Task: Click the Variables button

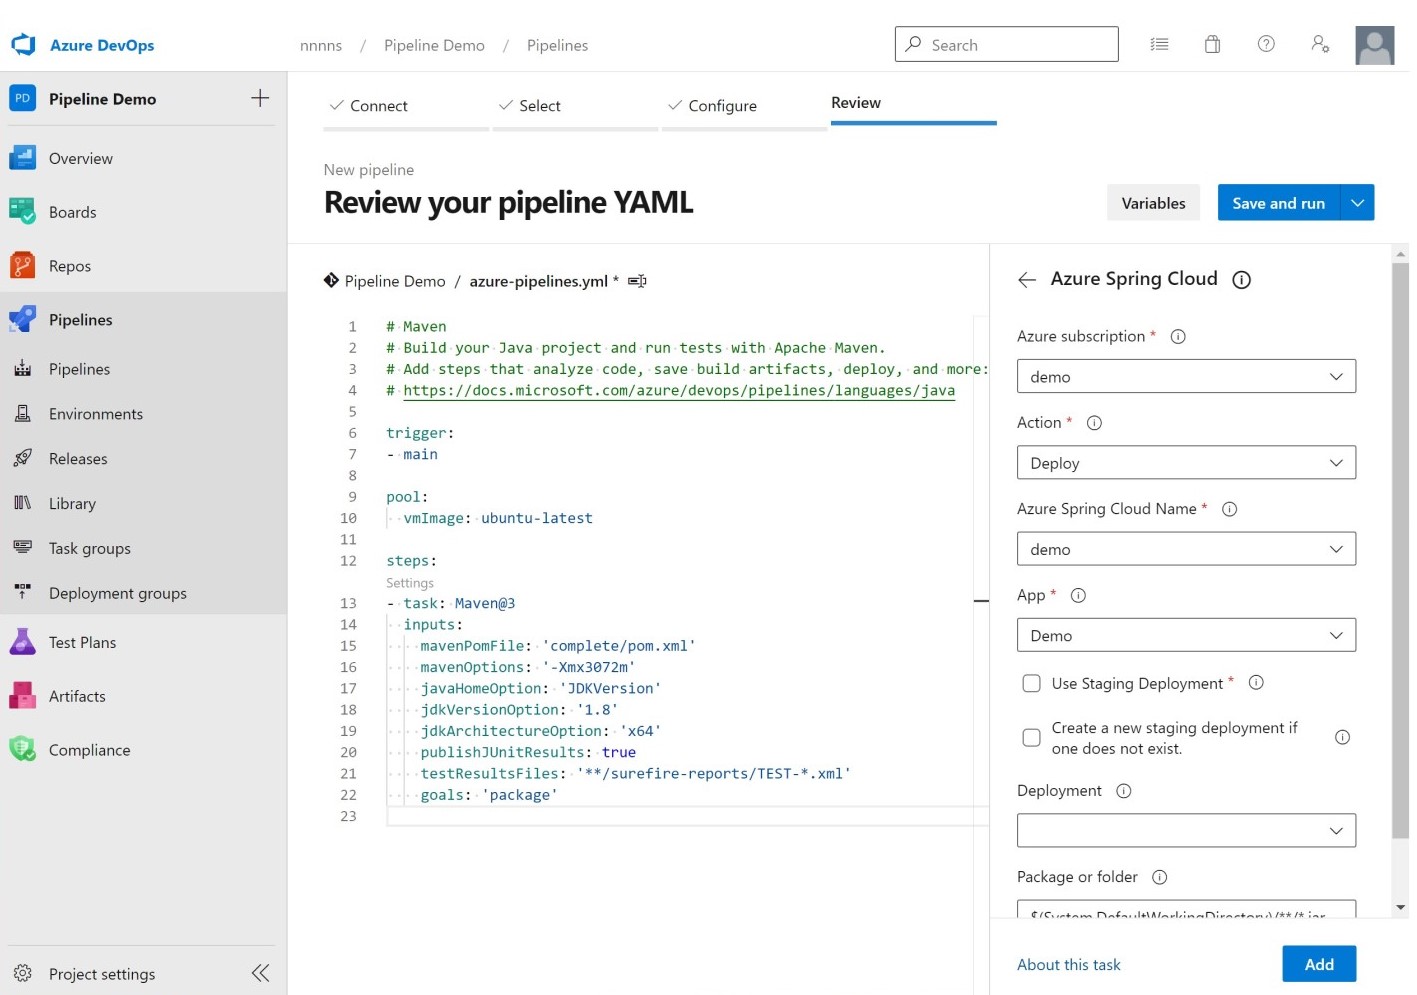Action: coord(1153,203)
